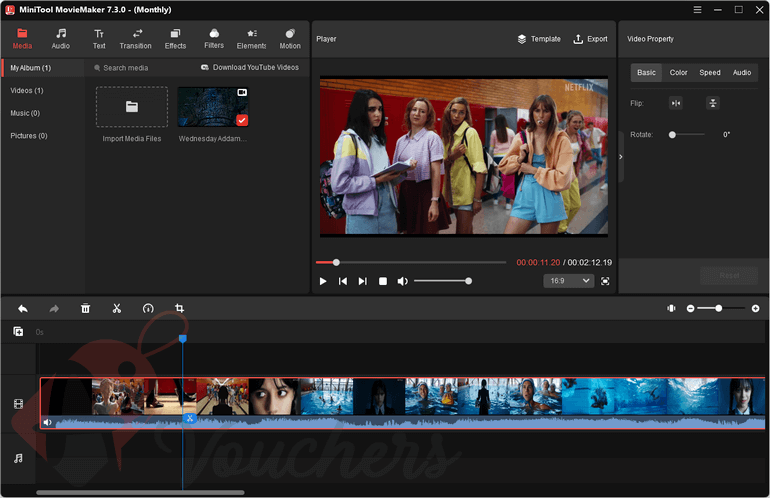Collapse the Video Property panel arrow
The height and width of the screenshot is (498, 770).
(x=620, y=157)
